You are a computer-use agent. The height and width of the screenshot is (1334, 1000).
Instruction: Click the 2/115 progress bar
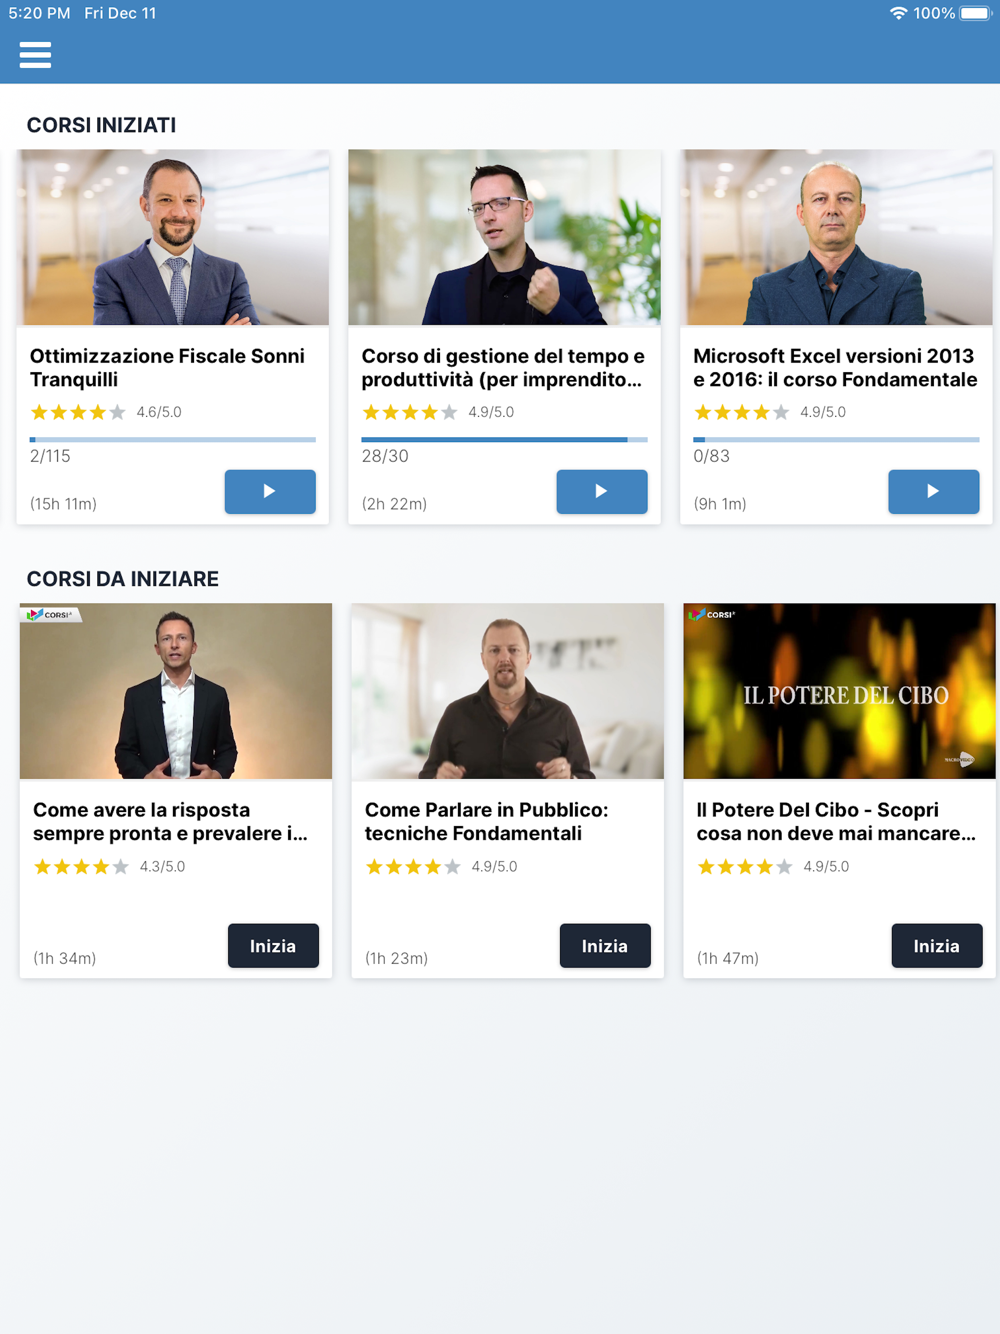(173, 439)
